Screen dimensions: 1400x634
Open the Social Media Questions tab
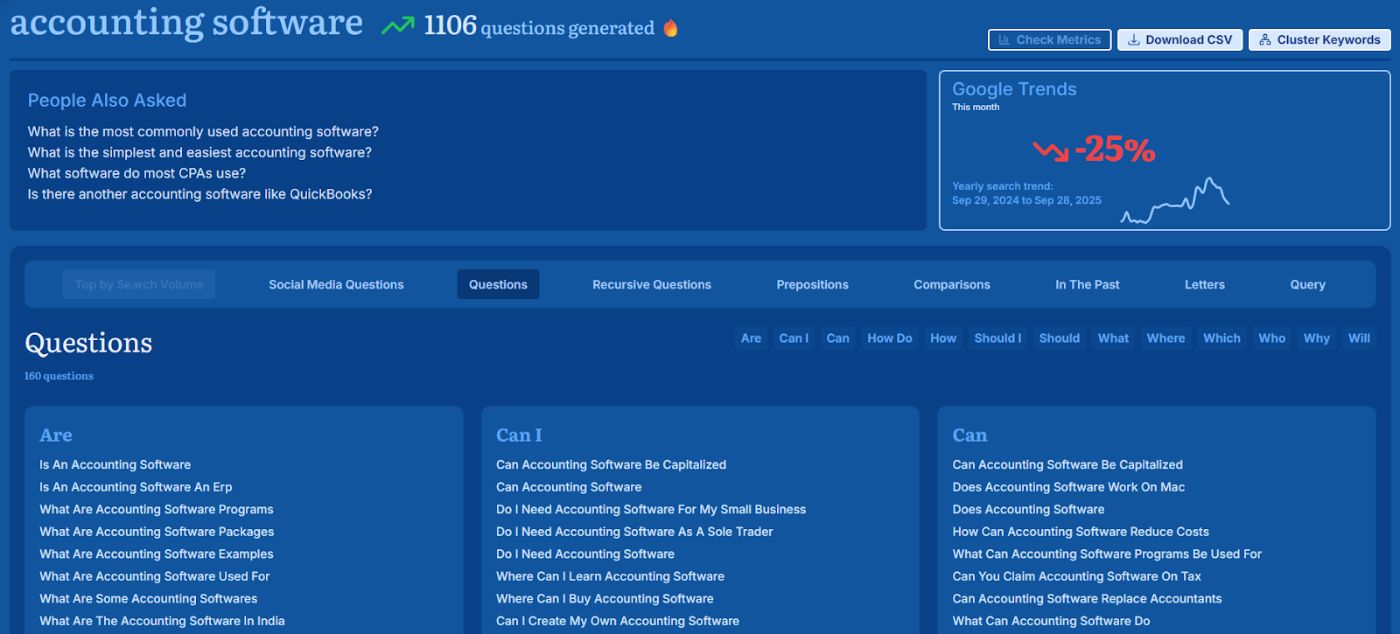click(x=336, y=285)
